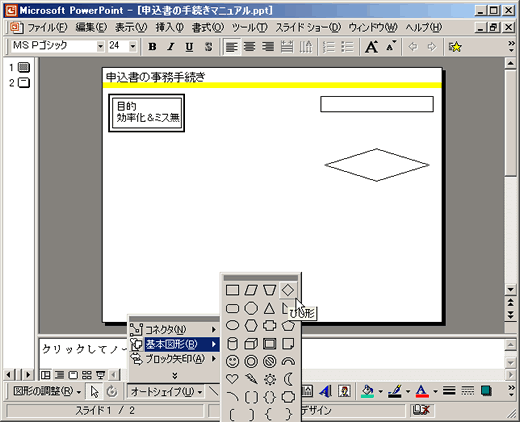This screenshot has width=520, height=422.
Task: Toggle text Shadow formatting
Action: [208, 47]
